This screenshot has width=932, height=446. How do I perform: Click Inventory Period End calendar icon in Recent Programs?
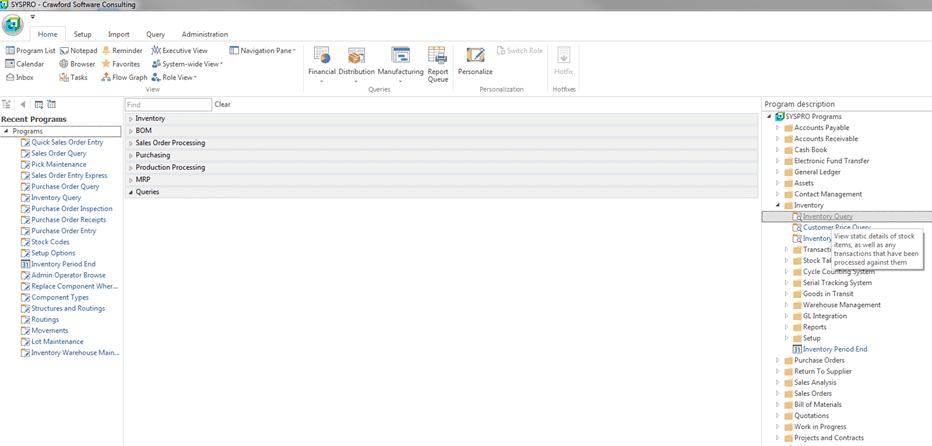coord(25,264)
